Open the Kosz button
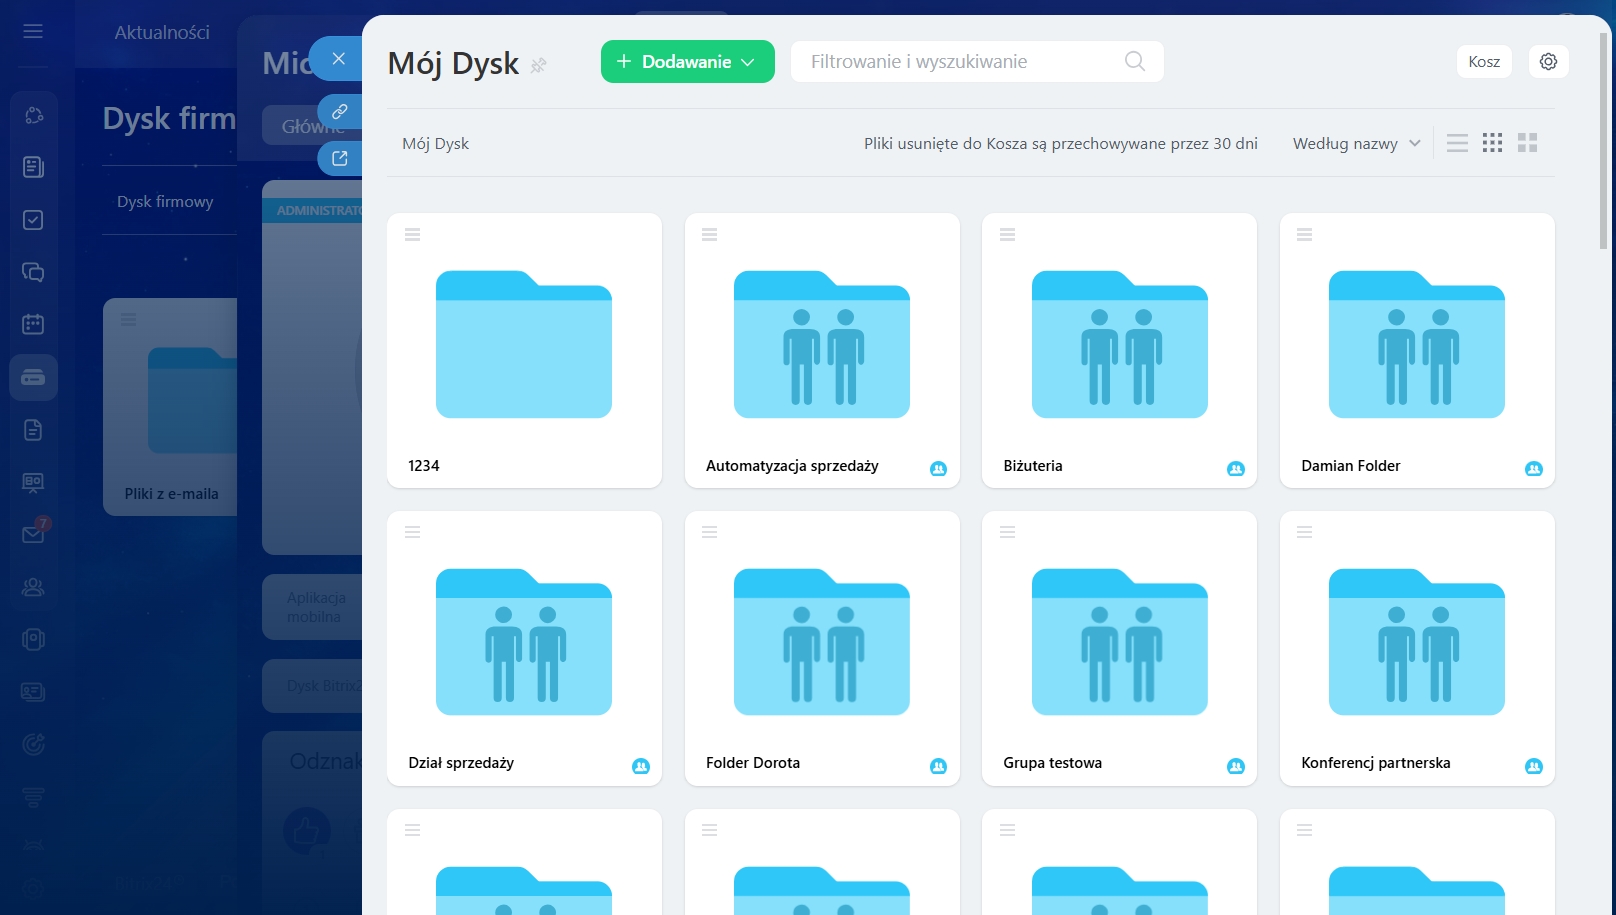The image size is (1616, 915). tap(1483, 62)
